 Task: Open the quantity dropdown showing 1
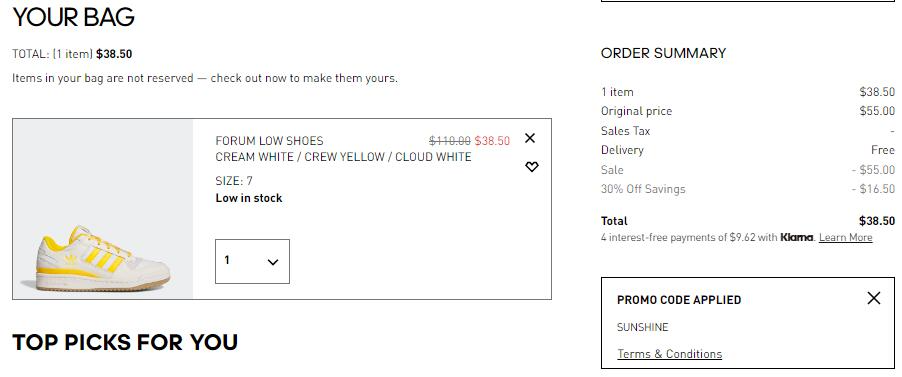point(253,261)
